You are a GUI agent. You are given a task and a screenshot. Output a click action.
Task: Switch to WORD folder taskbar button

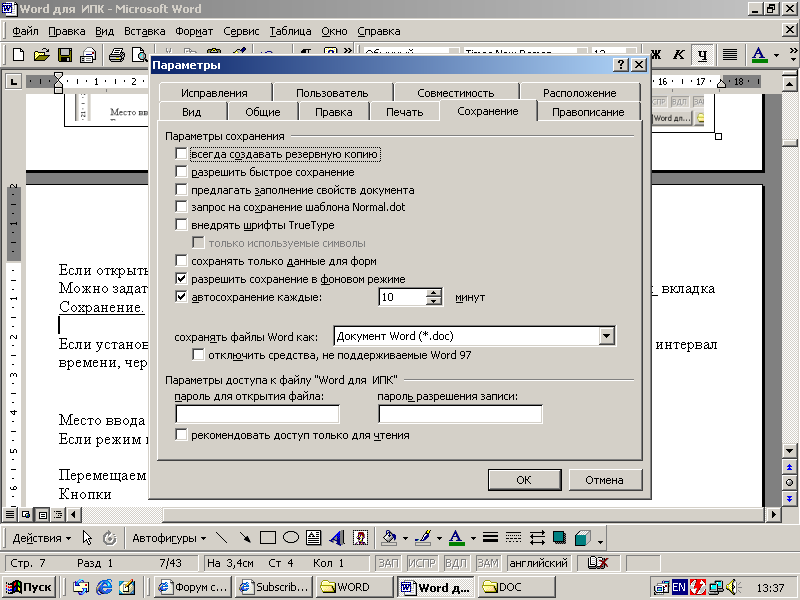click(354, 587)
